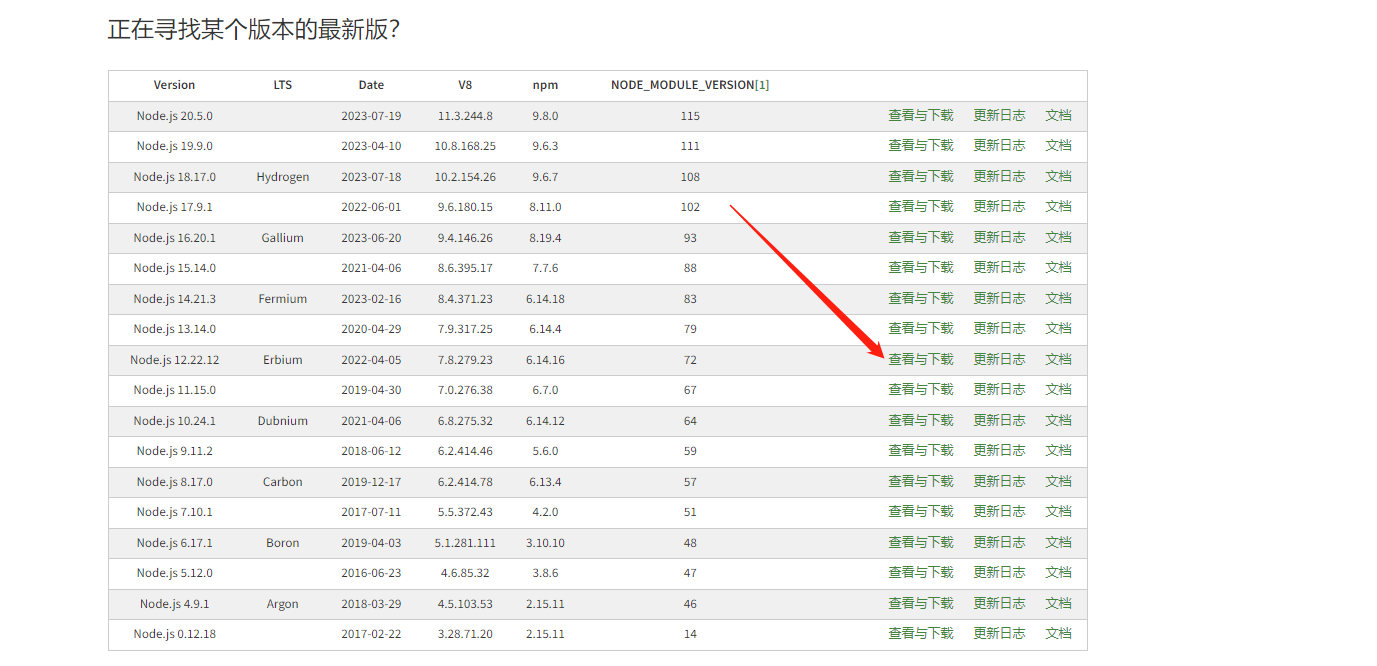Screen dimensions: 1377x666
Task: Open 更新日志 for Node.js 10.24.1
Action: pos(999,420)
